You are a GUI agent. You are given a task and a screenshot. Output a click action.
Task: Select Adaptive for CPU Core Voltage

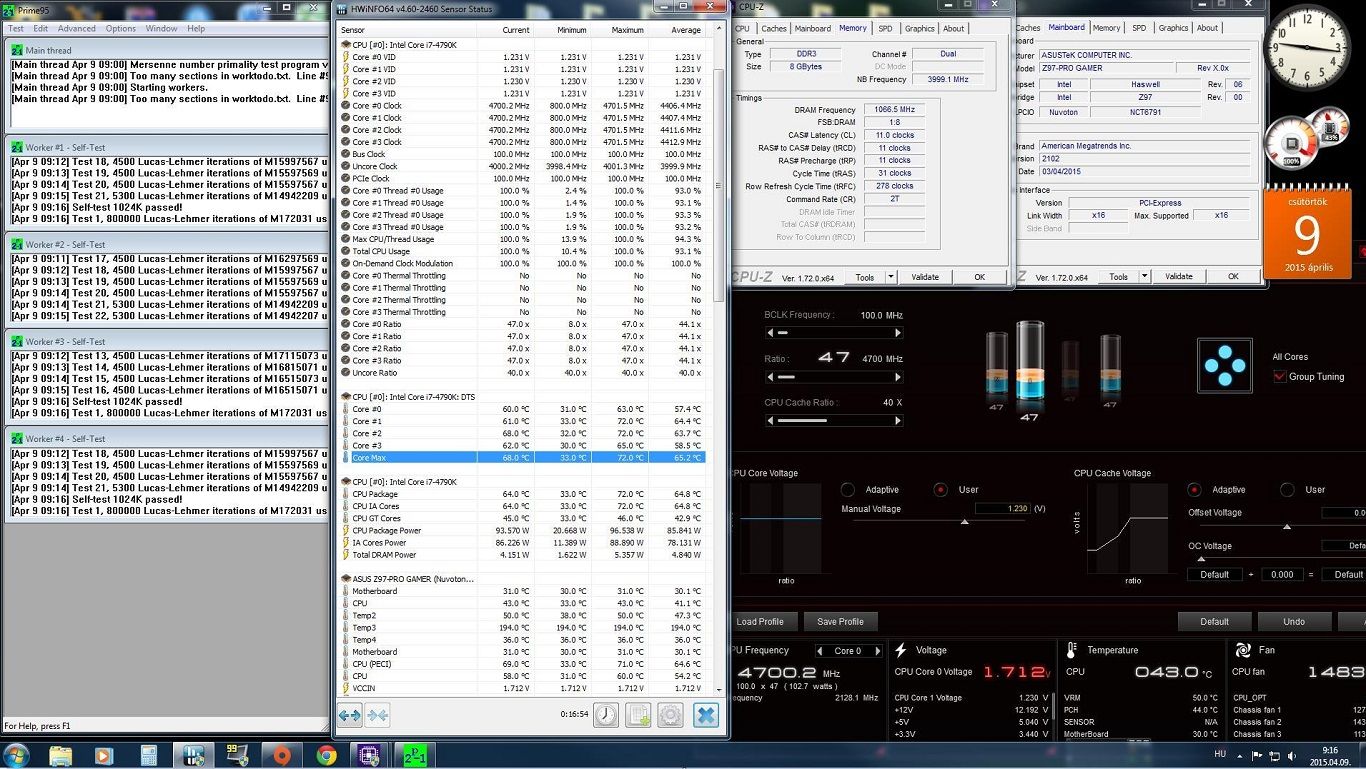click(848, 490)
